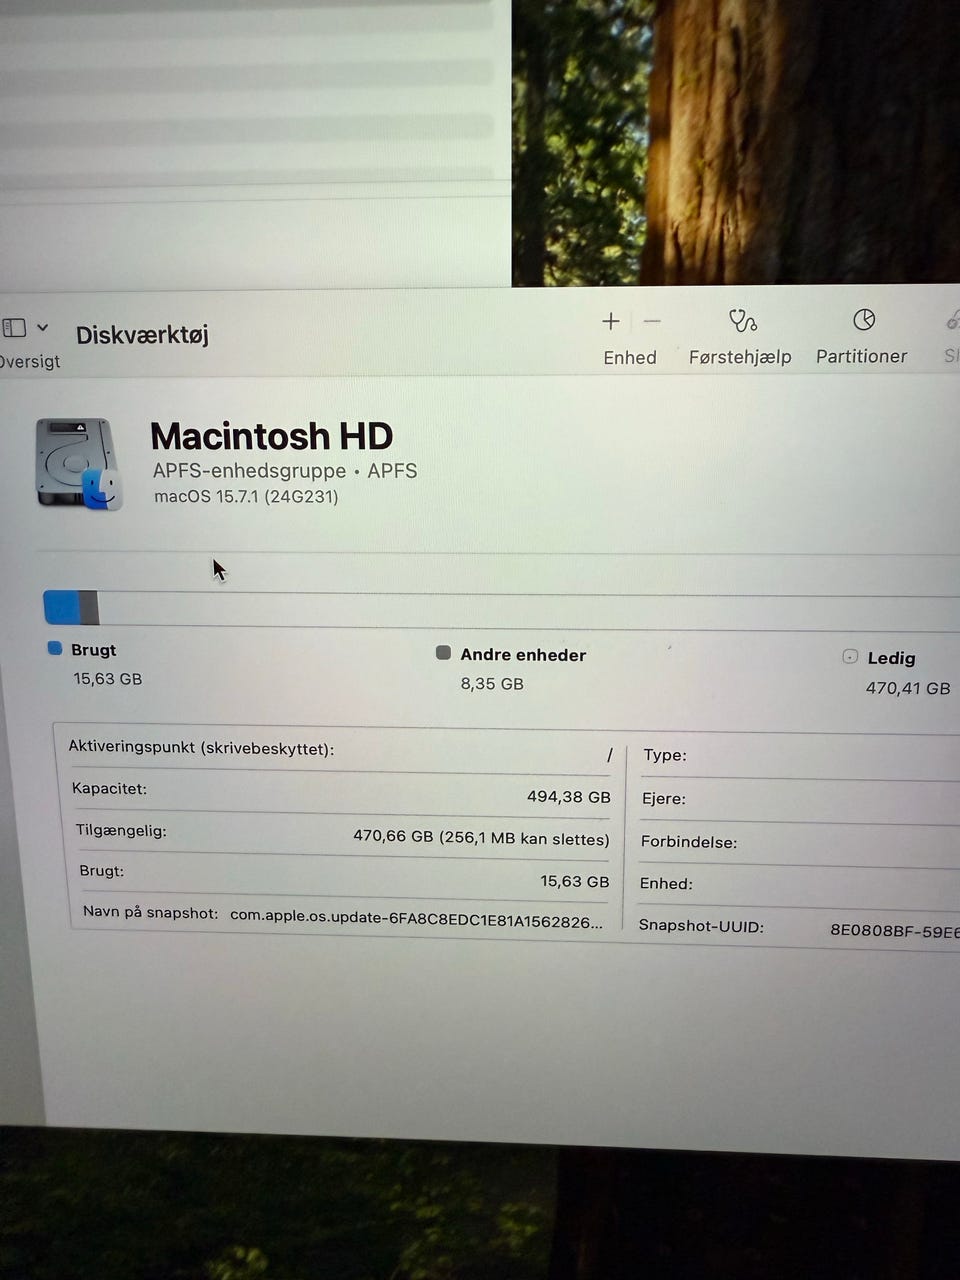Click the Snapshot-UUID value 8E0808BF
960x1280 pixels.
point(894,930)
